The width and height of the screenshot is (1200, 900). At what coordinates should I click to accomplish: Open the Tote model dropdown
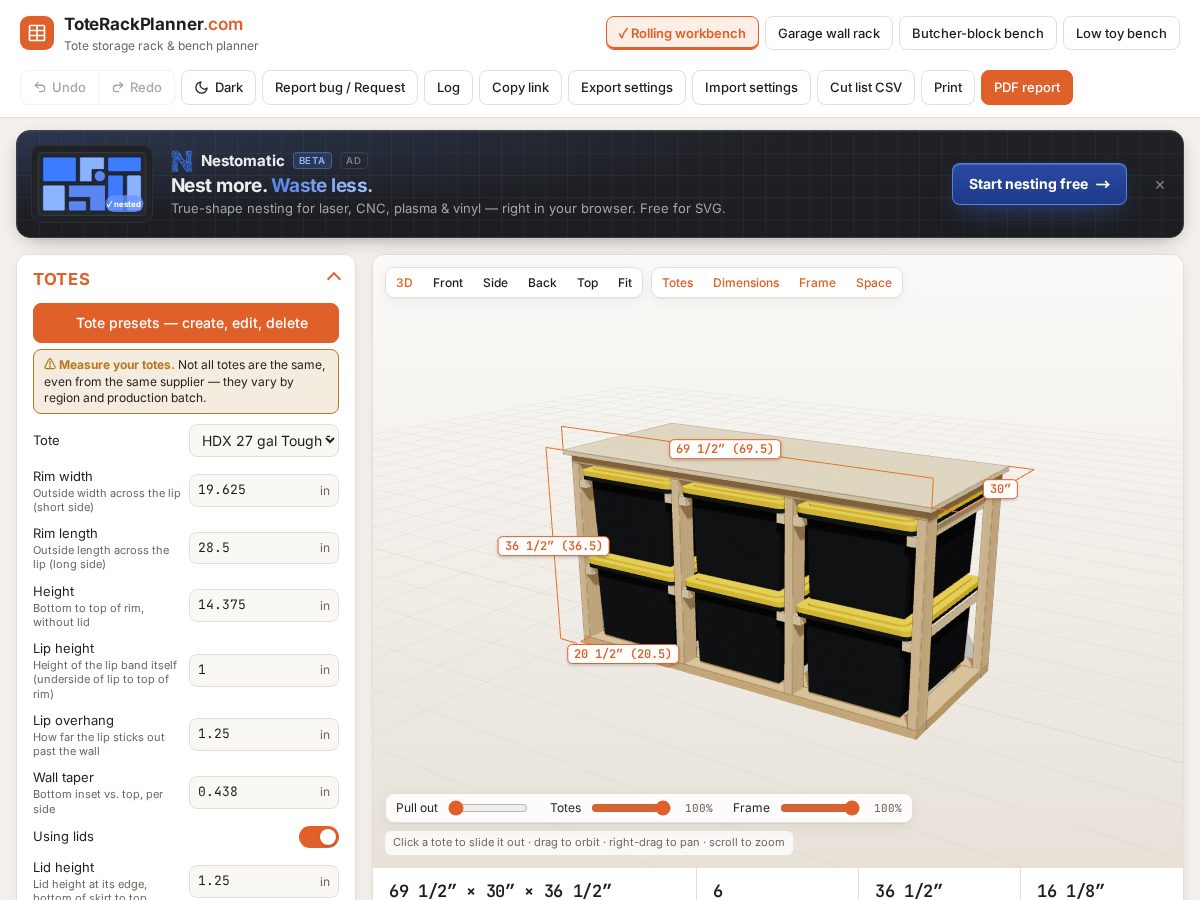(x=264, y=440)
